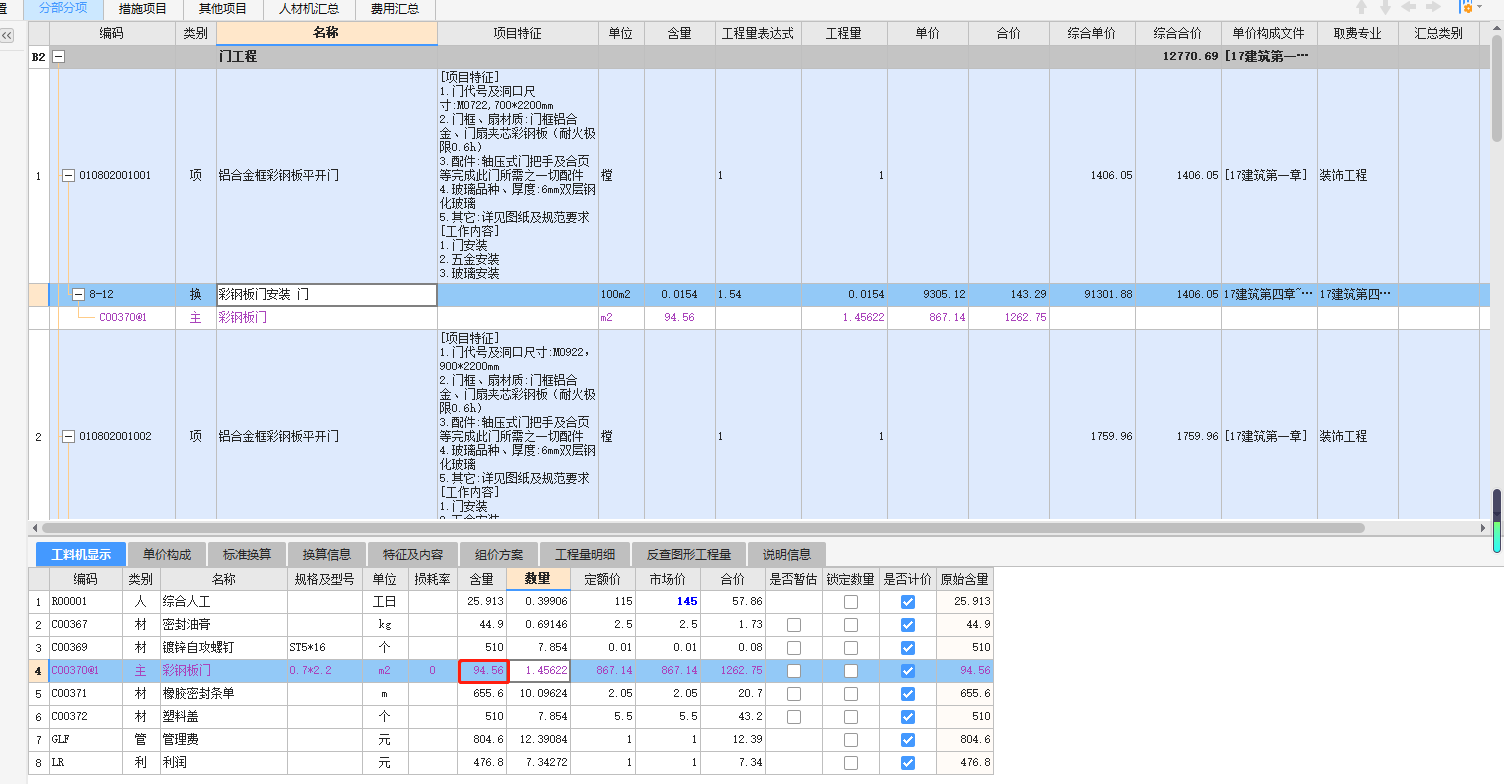Viewport: 1504px width, 784px height.
Task: Select 工程量明细 bottom tab
Action: coord(585,554)
